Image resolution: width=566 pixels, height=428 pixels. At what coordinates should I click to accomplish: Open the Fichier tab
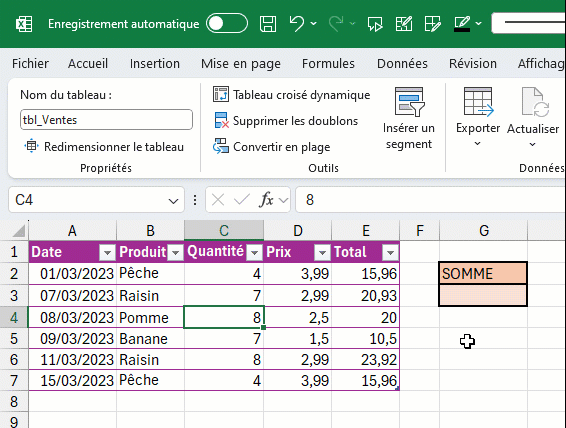[30, 64]
